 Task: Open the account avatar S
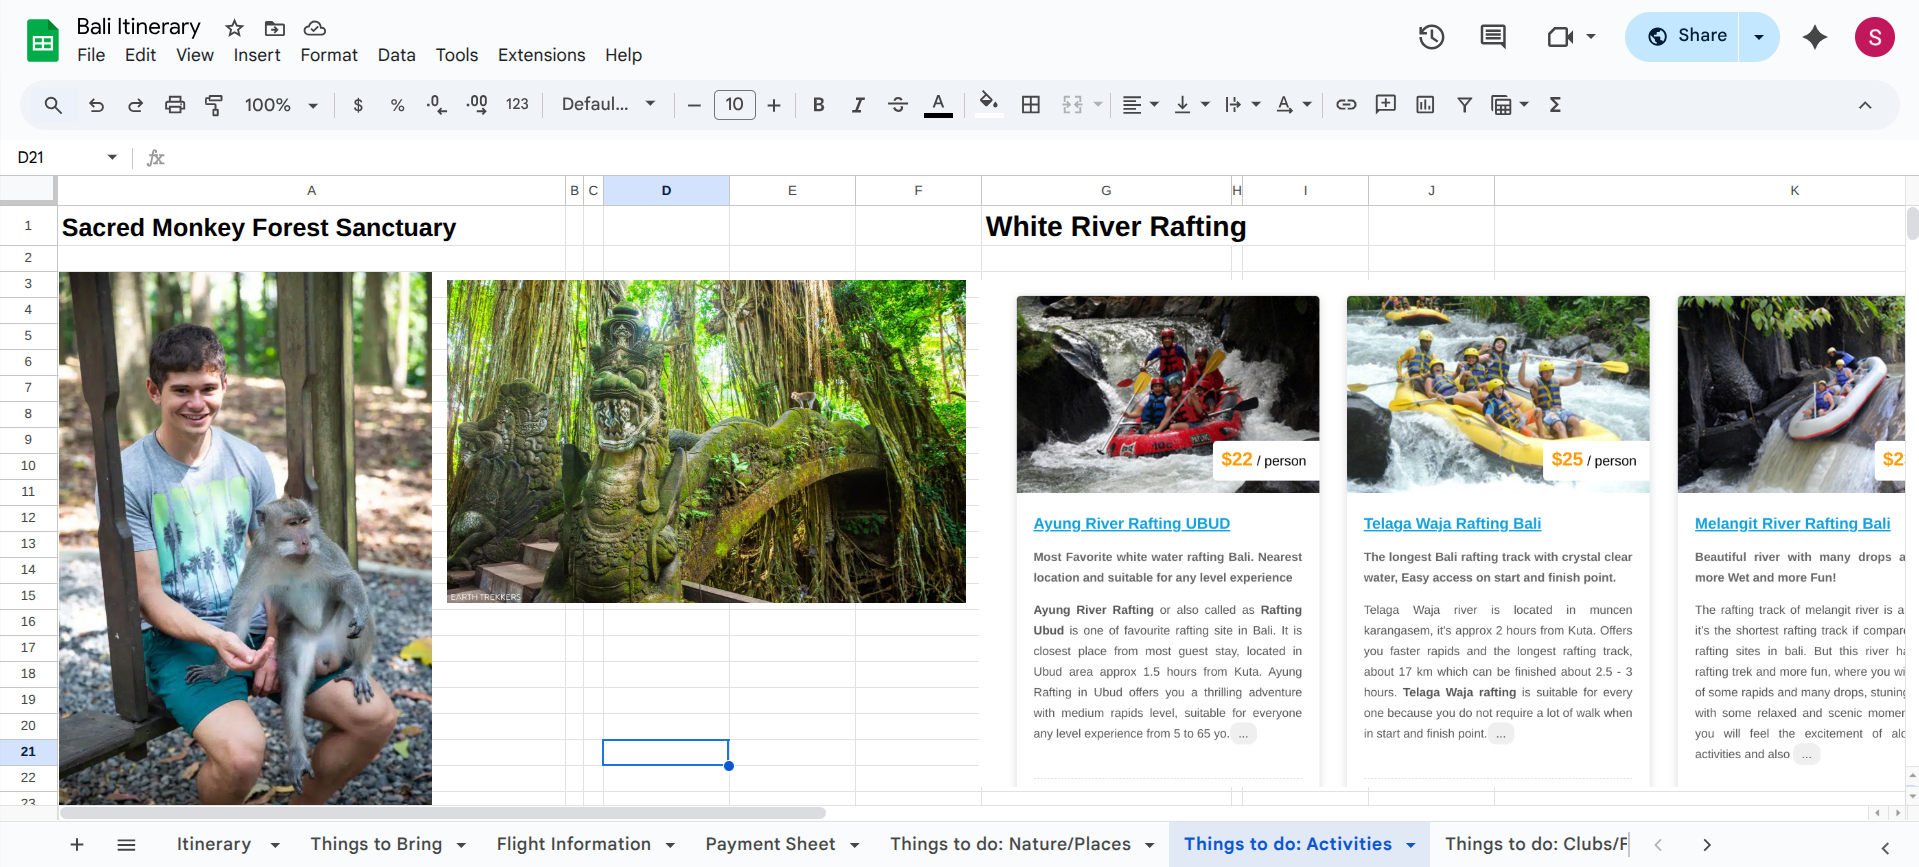1875,37
